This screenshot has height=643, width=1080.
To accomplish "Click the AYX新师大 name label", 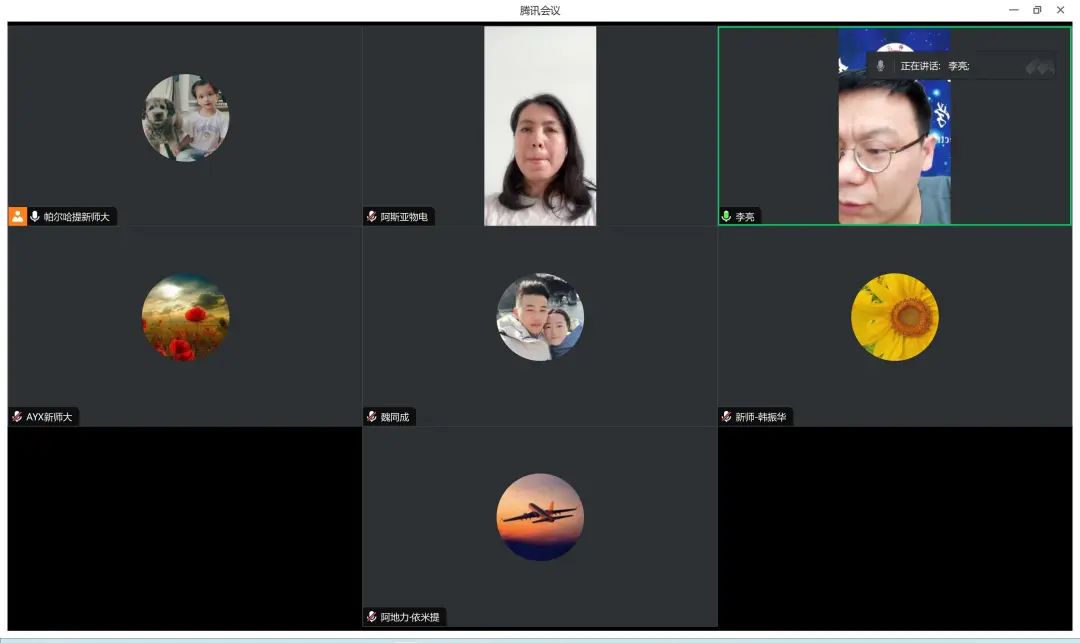I will [x=49, y=417].
